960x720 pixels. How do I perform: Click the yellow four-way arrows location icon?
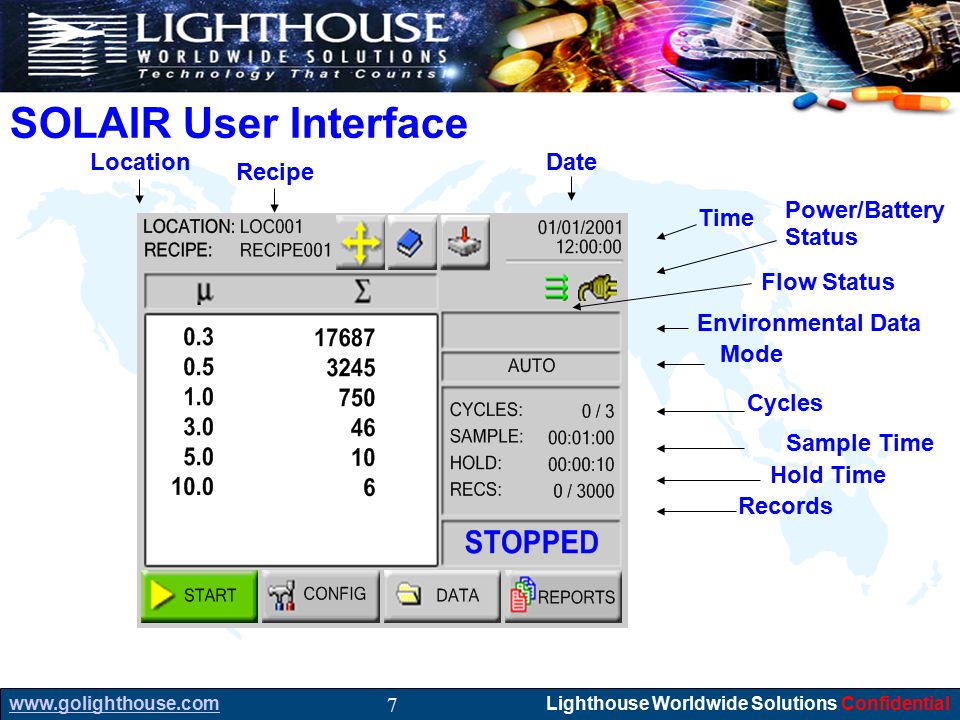tap(361, 242)
